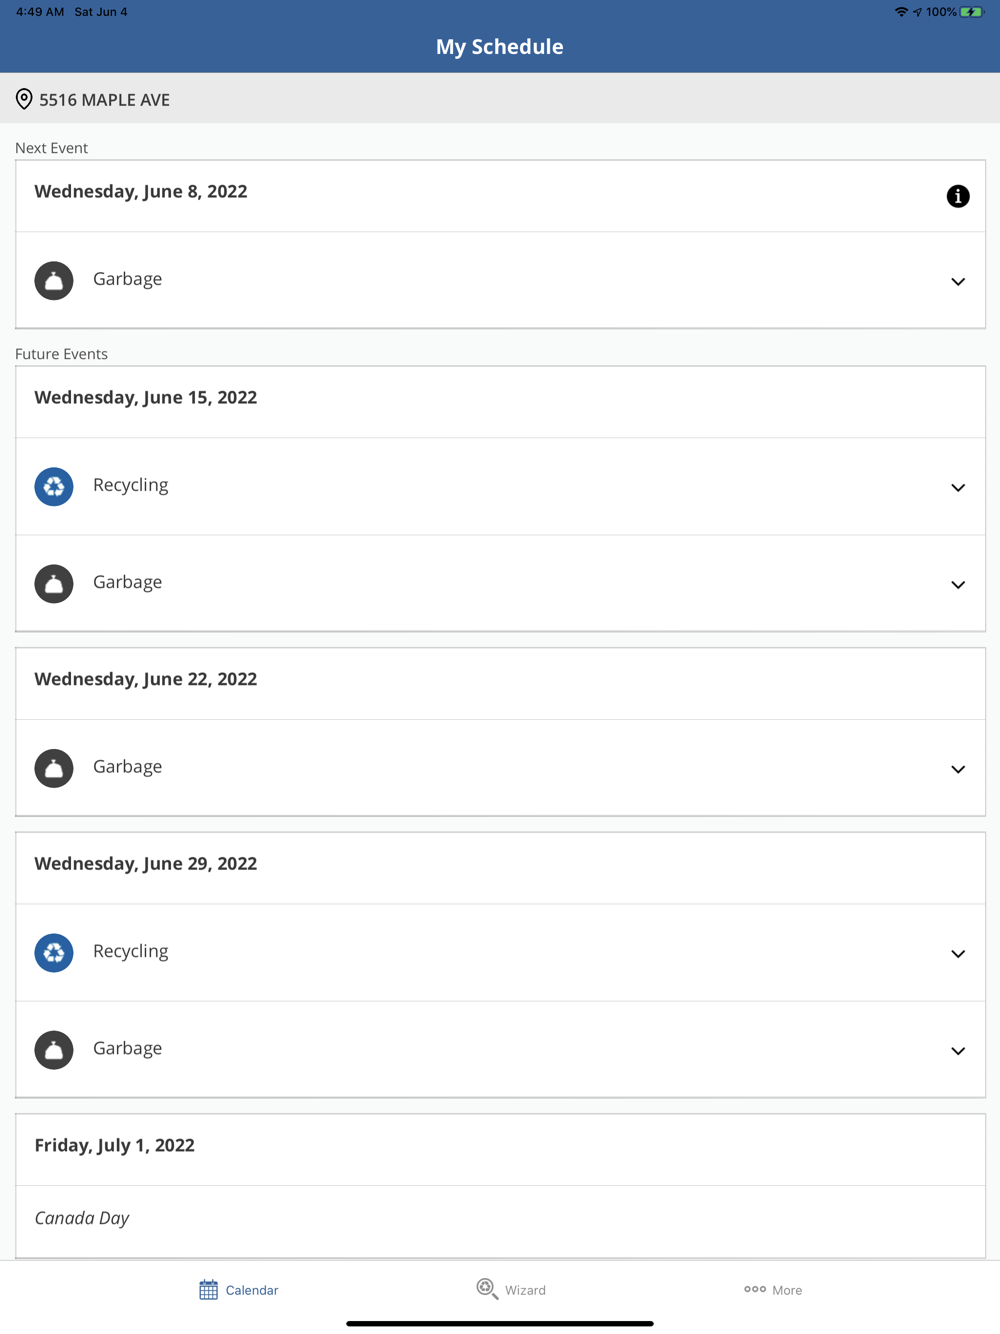Tap the garbage icon under June 8
Viewport: 1000px width, 1334px height.
click(x=54, y=281)
